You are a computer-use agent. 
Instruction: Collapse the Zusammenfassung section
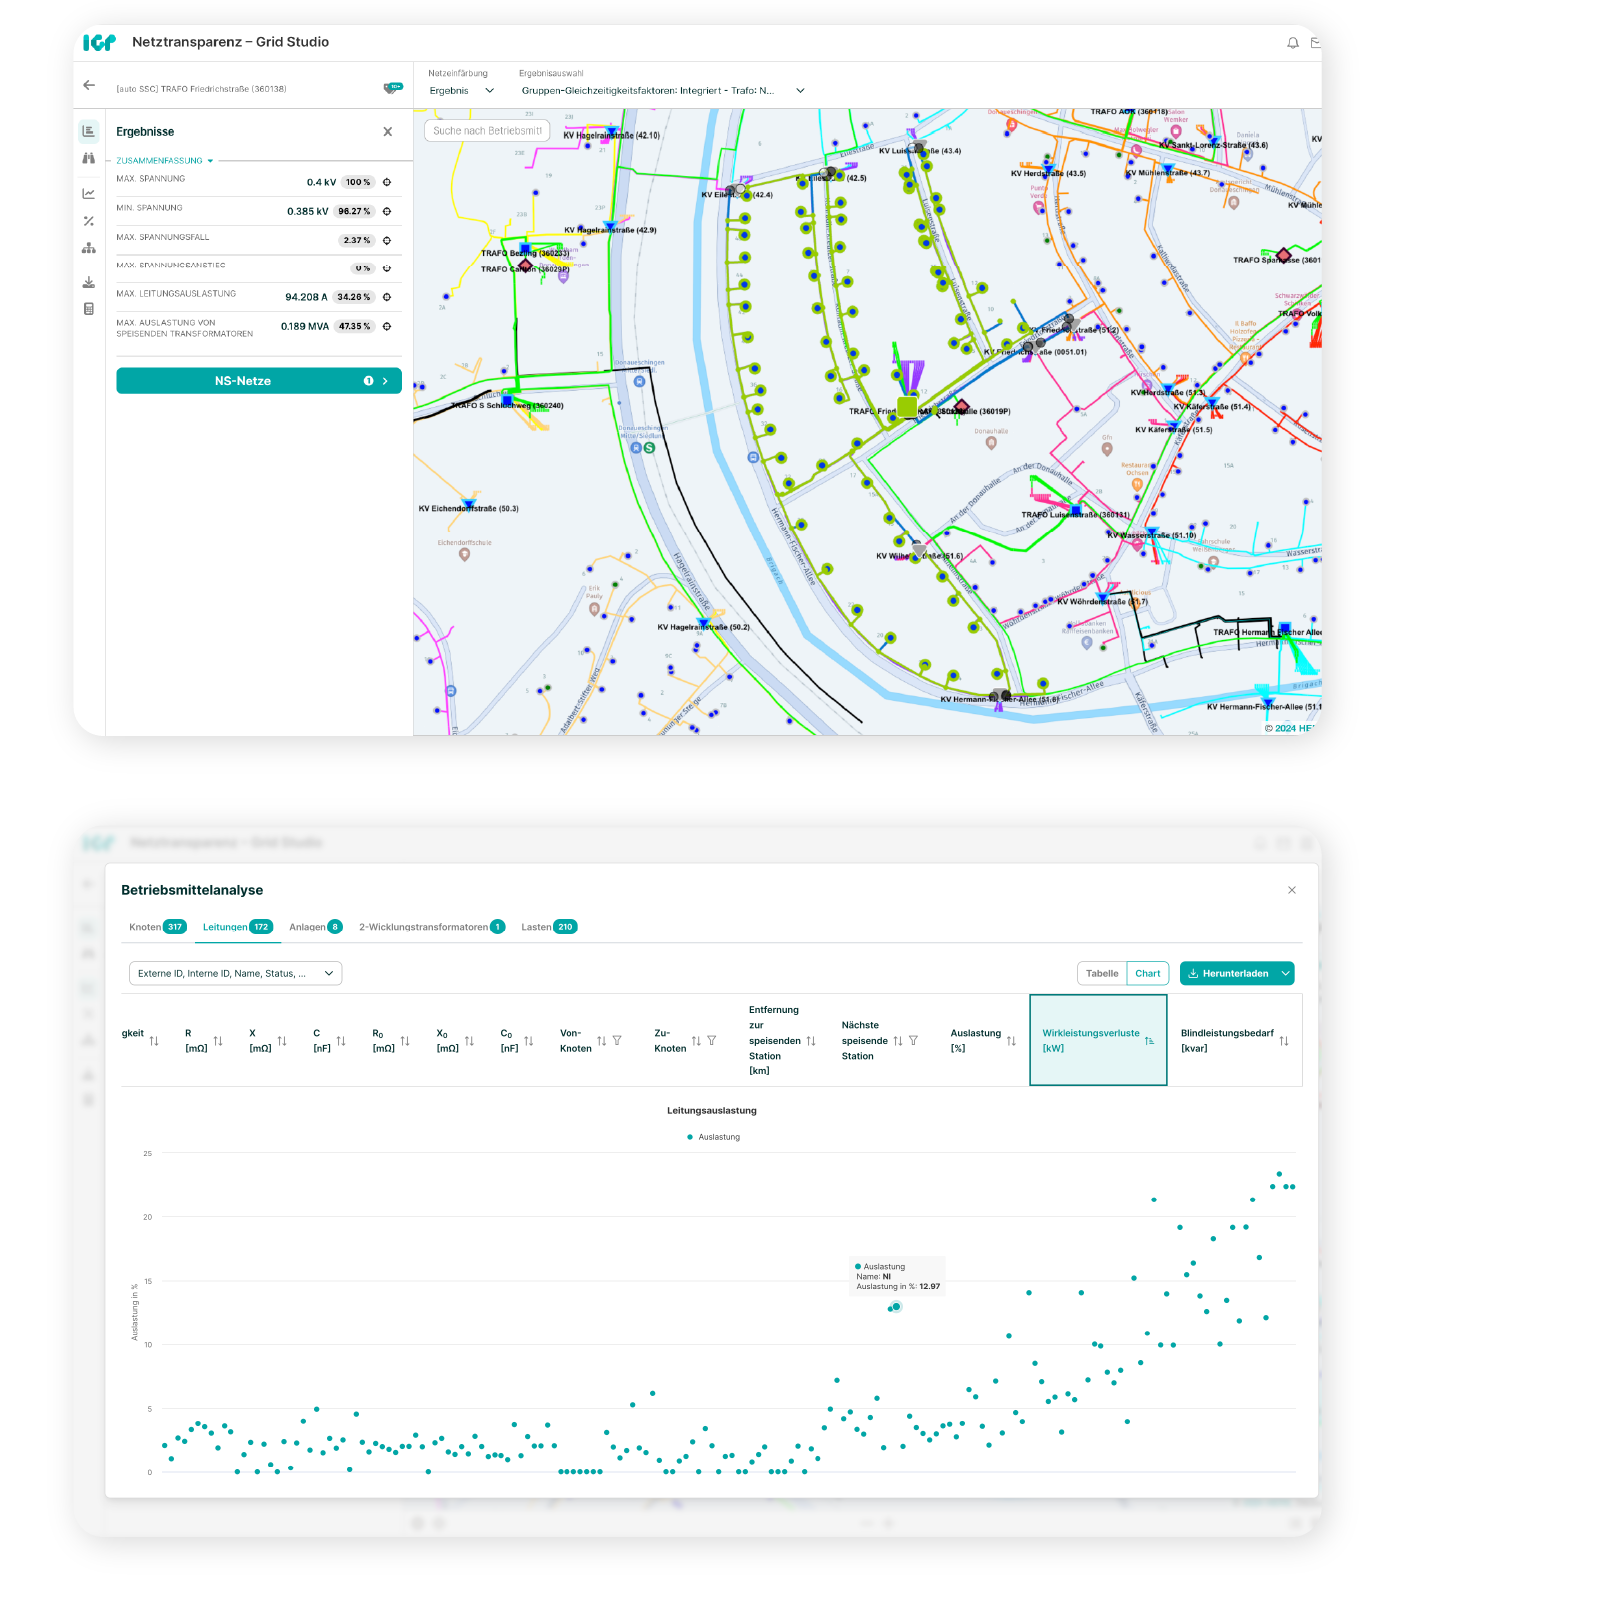[165, 161]
